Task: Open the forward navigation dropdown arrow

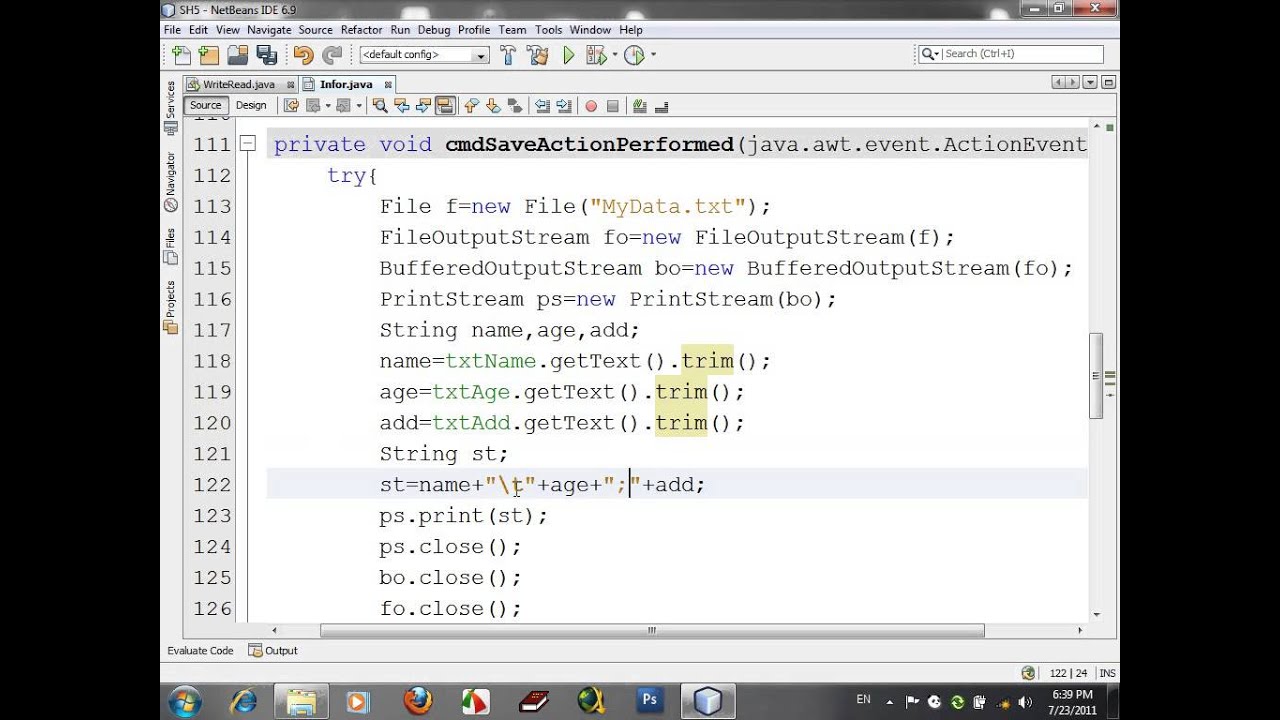Action: click(x=357, y=105)
